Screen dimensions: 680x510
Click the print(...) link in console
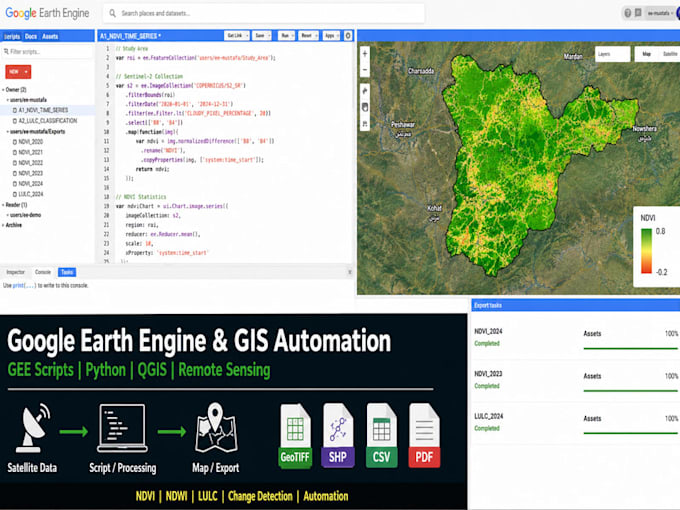[24, 286]
